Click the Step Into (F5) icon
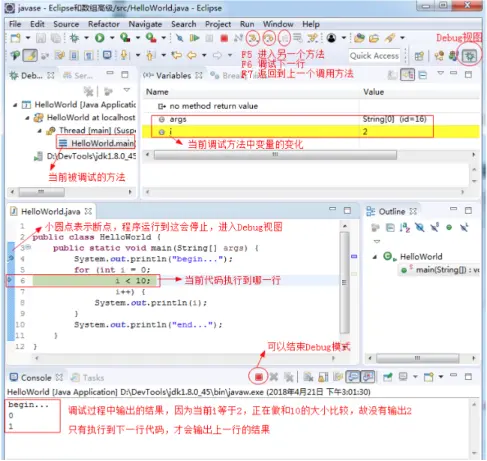487x461 pixels. point(253,39)
